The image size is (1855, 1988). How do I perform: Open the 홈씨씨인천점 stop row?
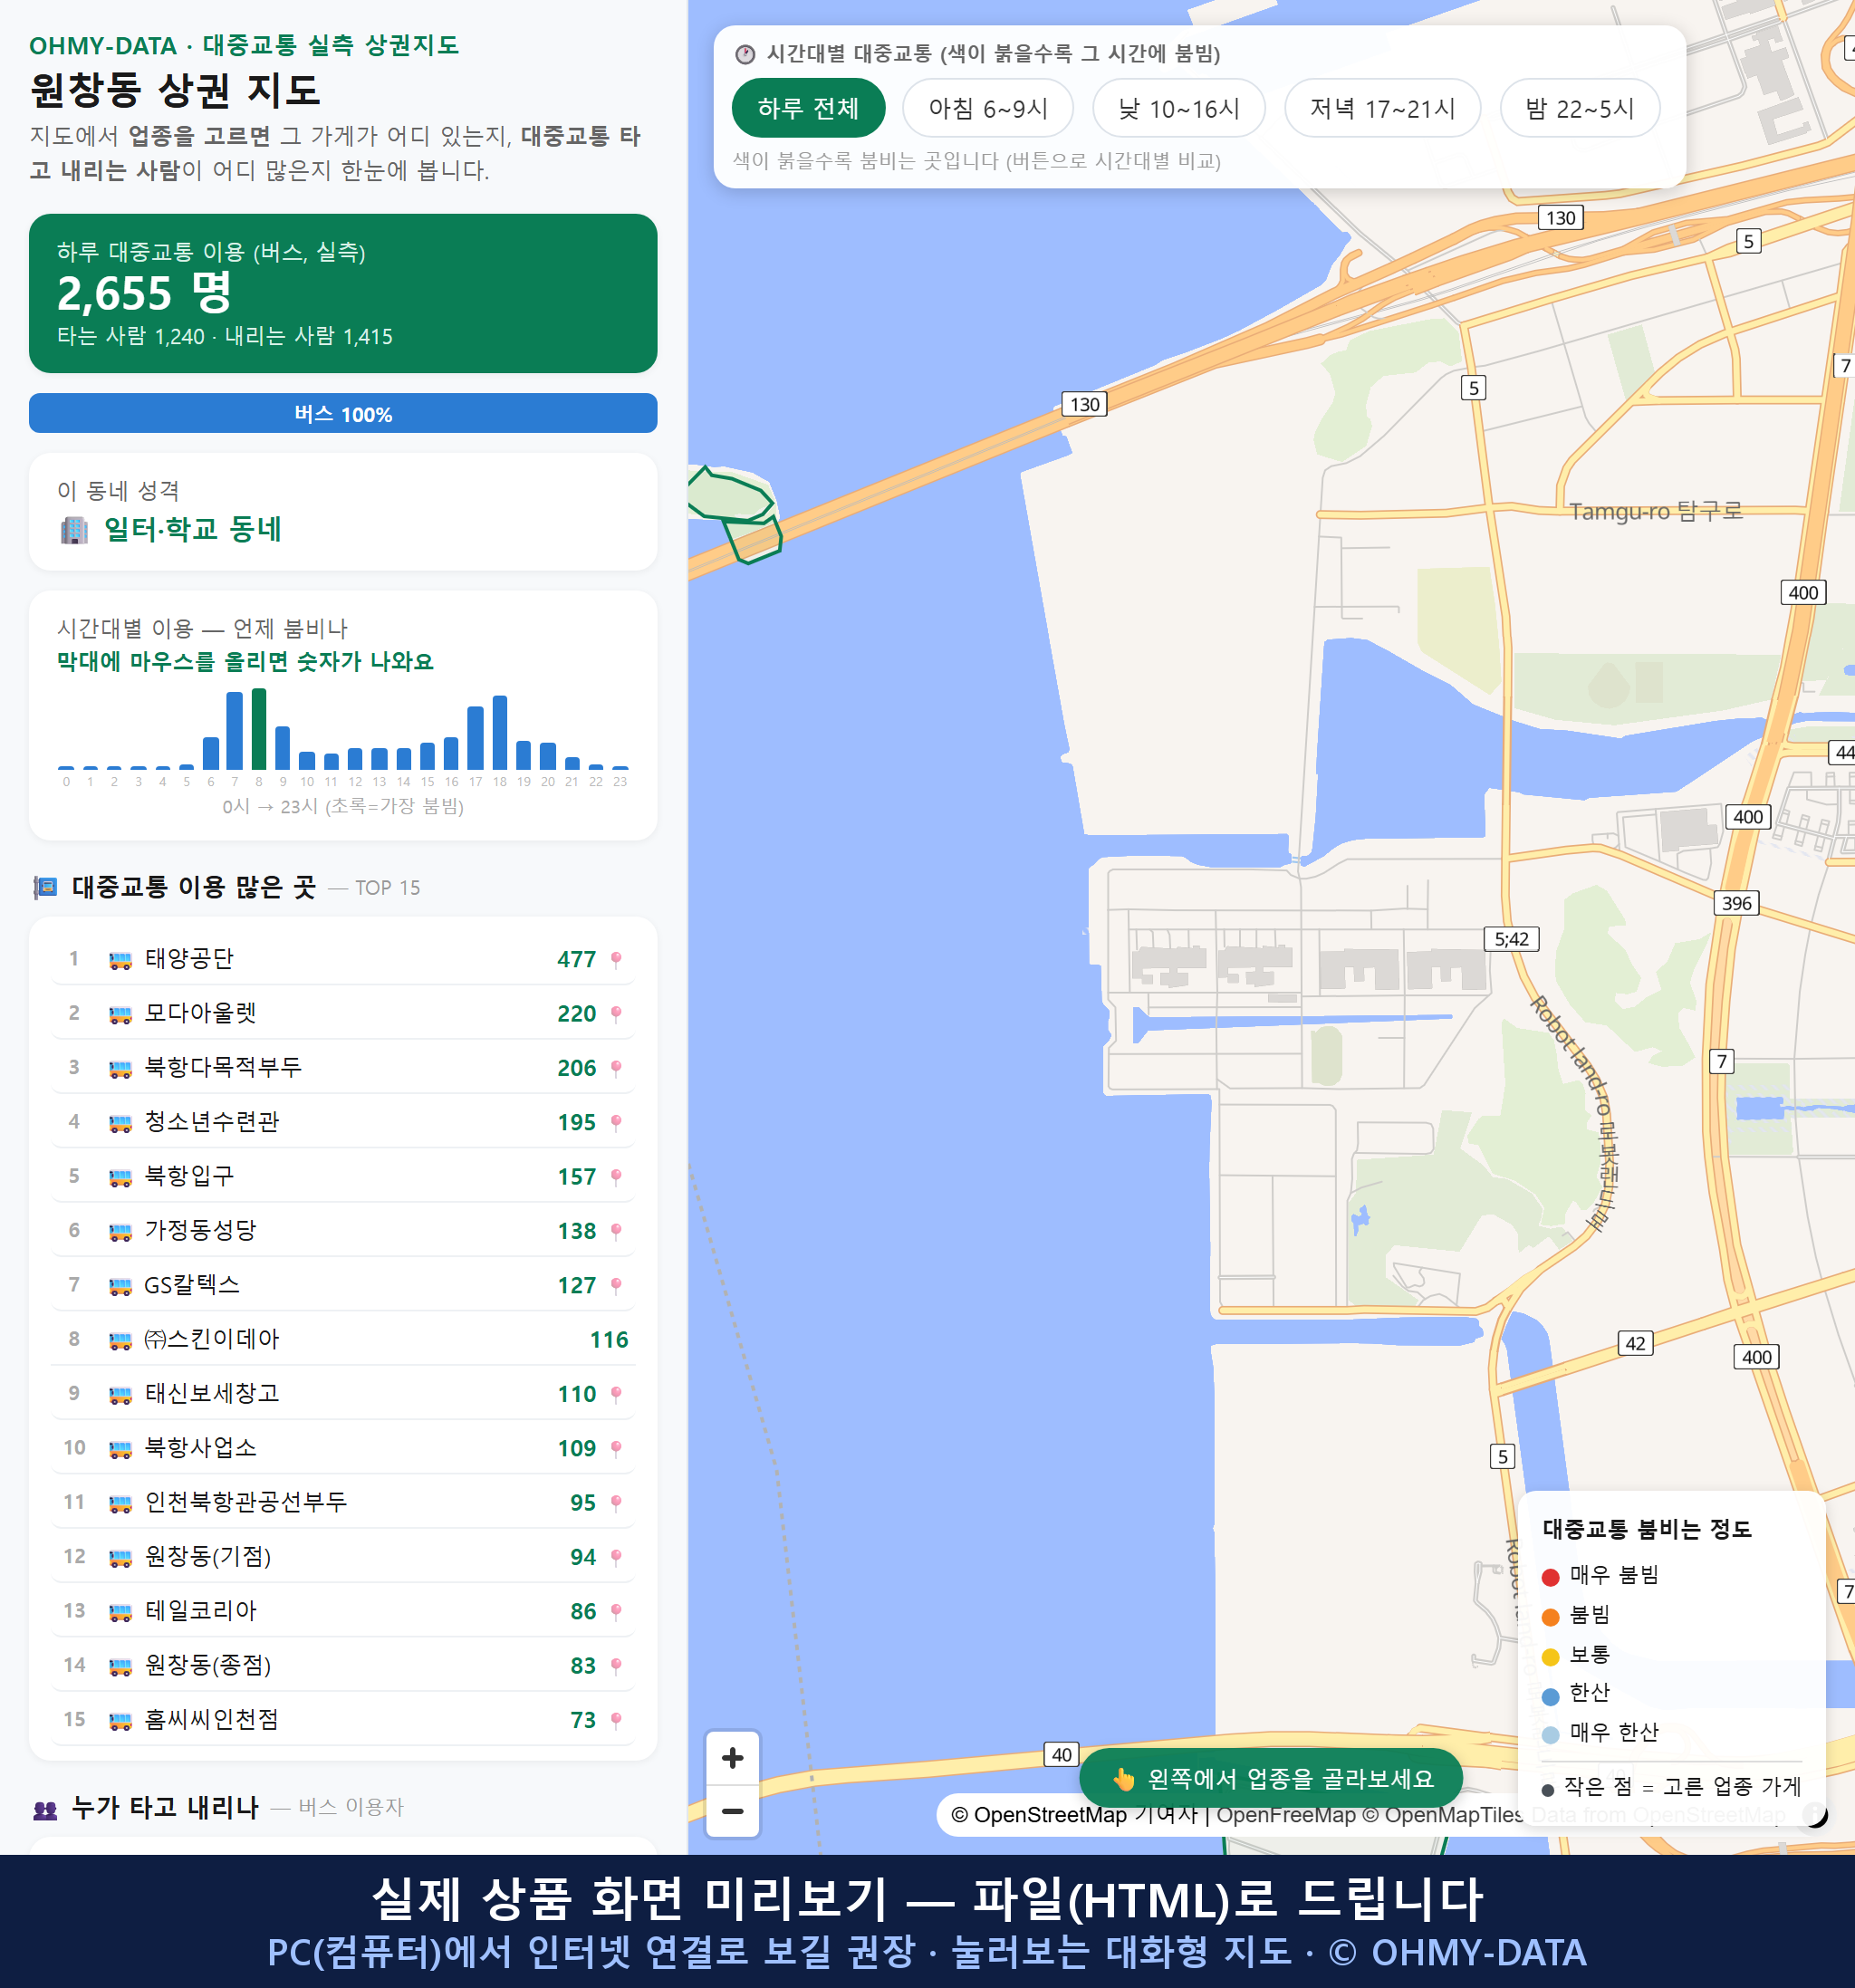(343, 1719)
